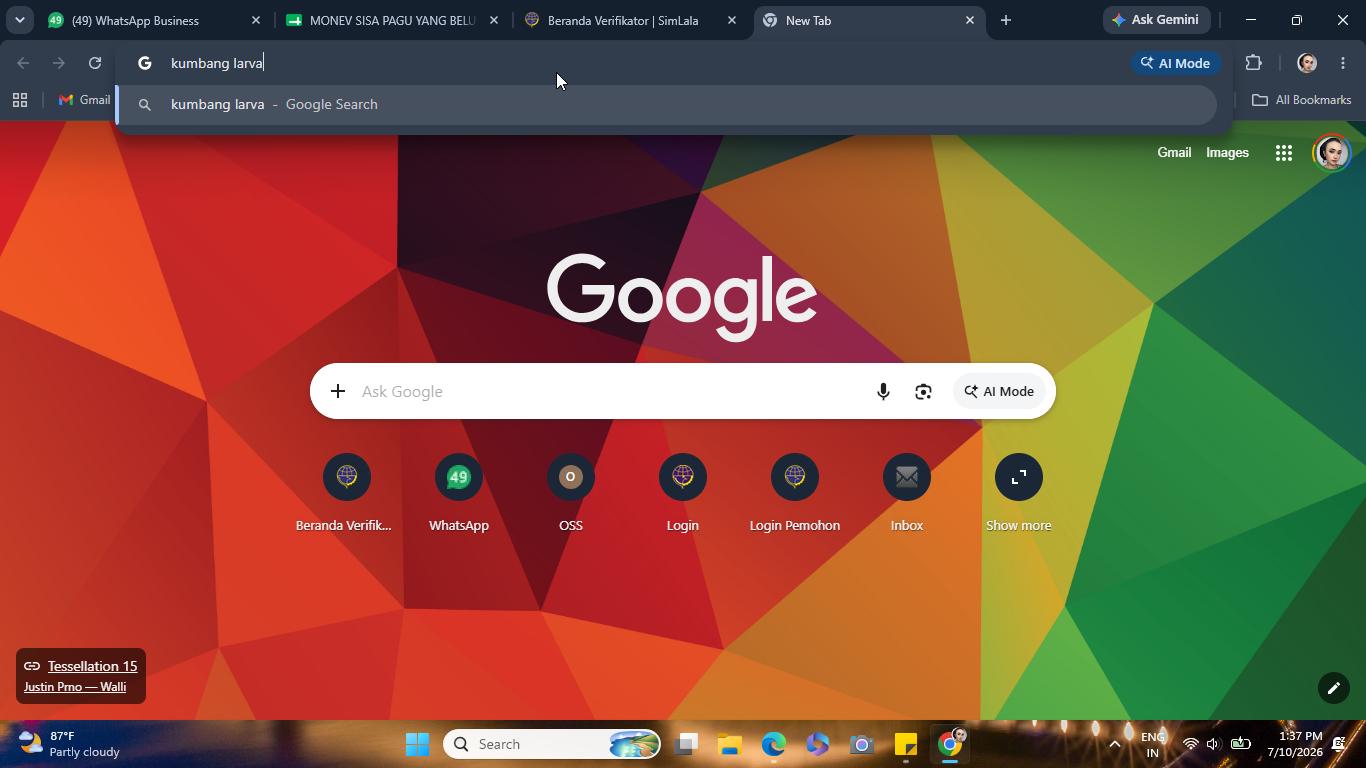Open AI Mode from the address bar

pos(1175,63)
